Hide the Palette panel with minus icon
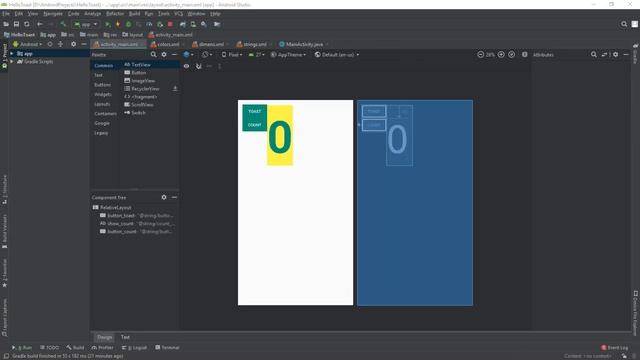This screenshot has height=360, width=640. click(x=174, y=55)
